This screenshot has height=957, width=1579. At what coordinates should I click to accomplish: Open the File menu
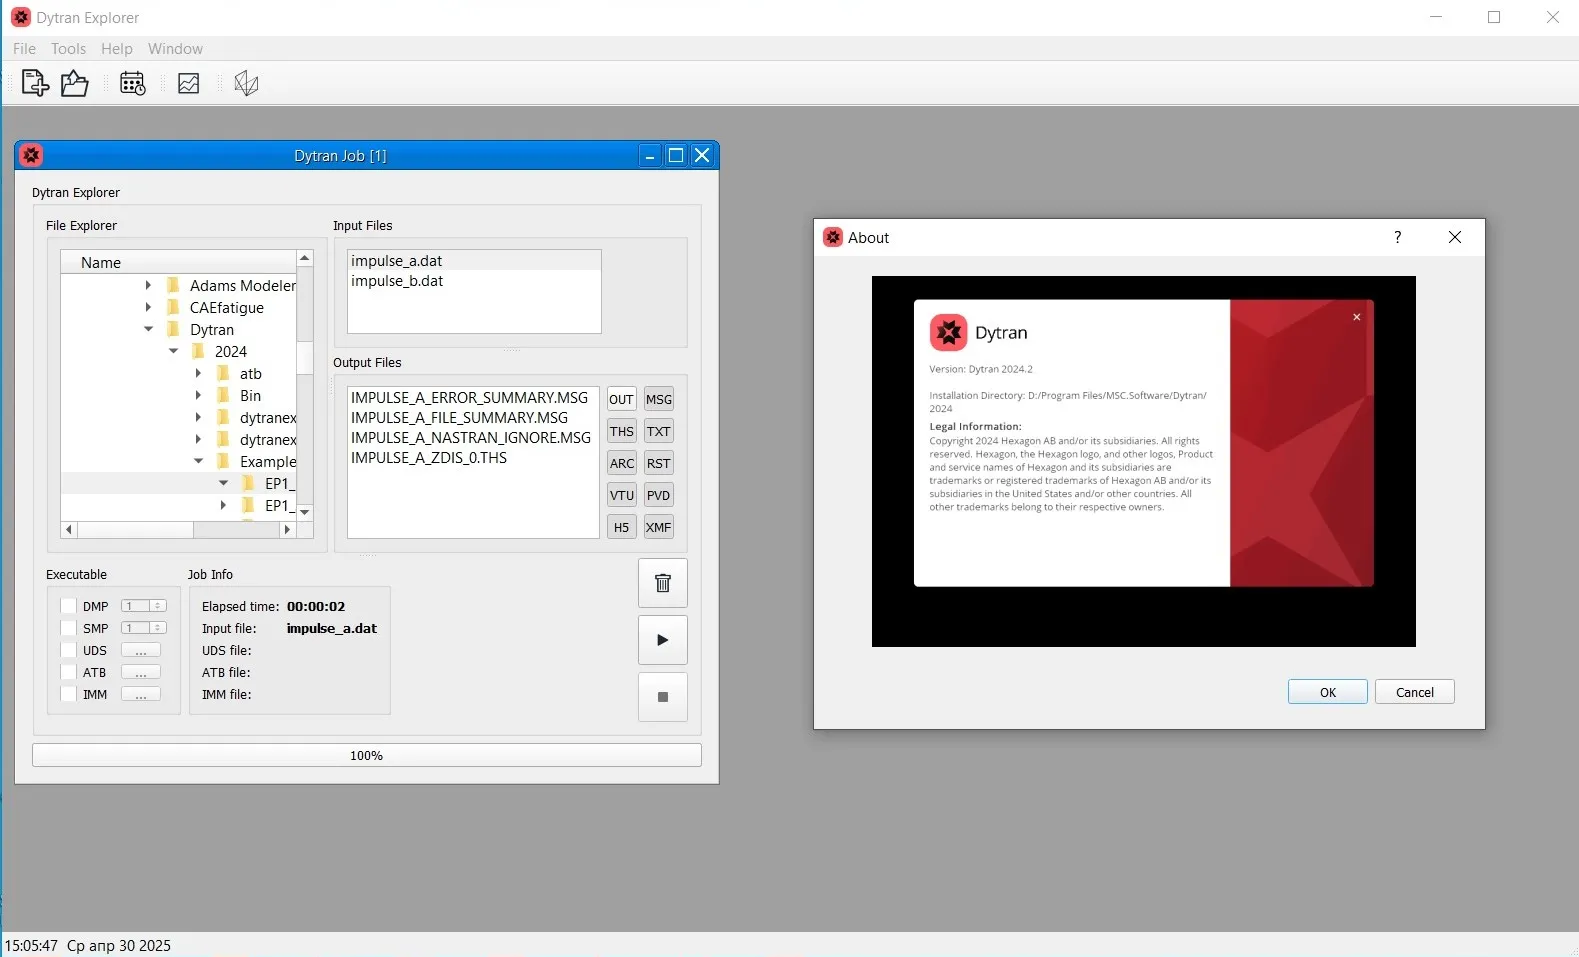point(24,48)
